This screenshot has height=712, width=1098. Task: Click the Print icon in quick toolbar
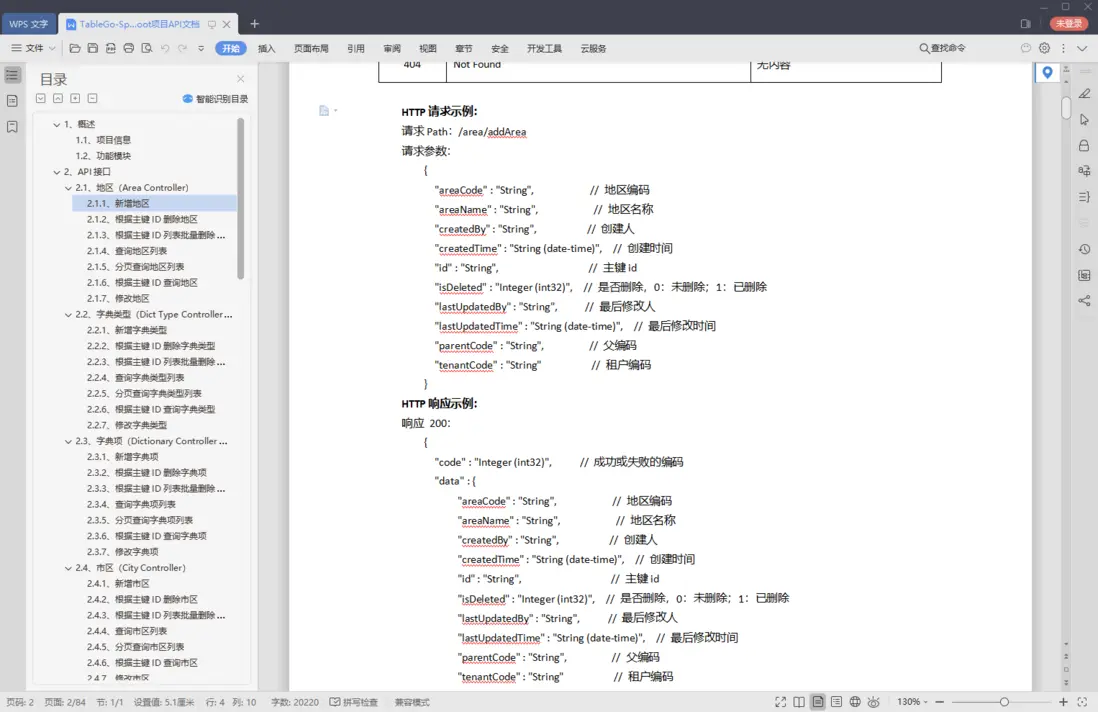click(128, 48)
